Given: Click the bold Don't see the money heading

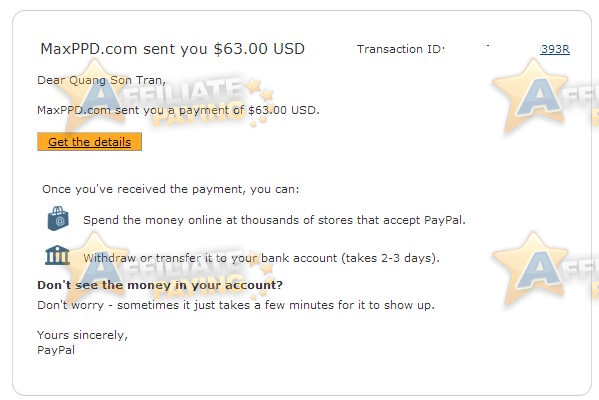Looking at the screenshot, I should [x=160, y=285].
